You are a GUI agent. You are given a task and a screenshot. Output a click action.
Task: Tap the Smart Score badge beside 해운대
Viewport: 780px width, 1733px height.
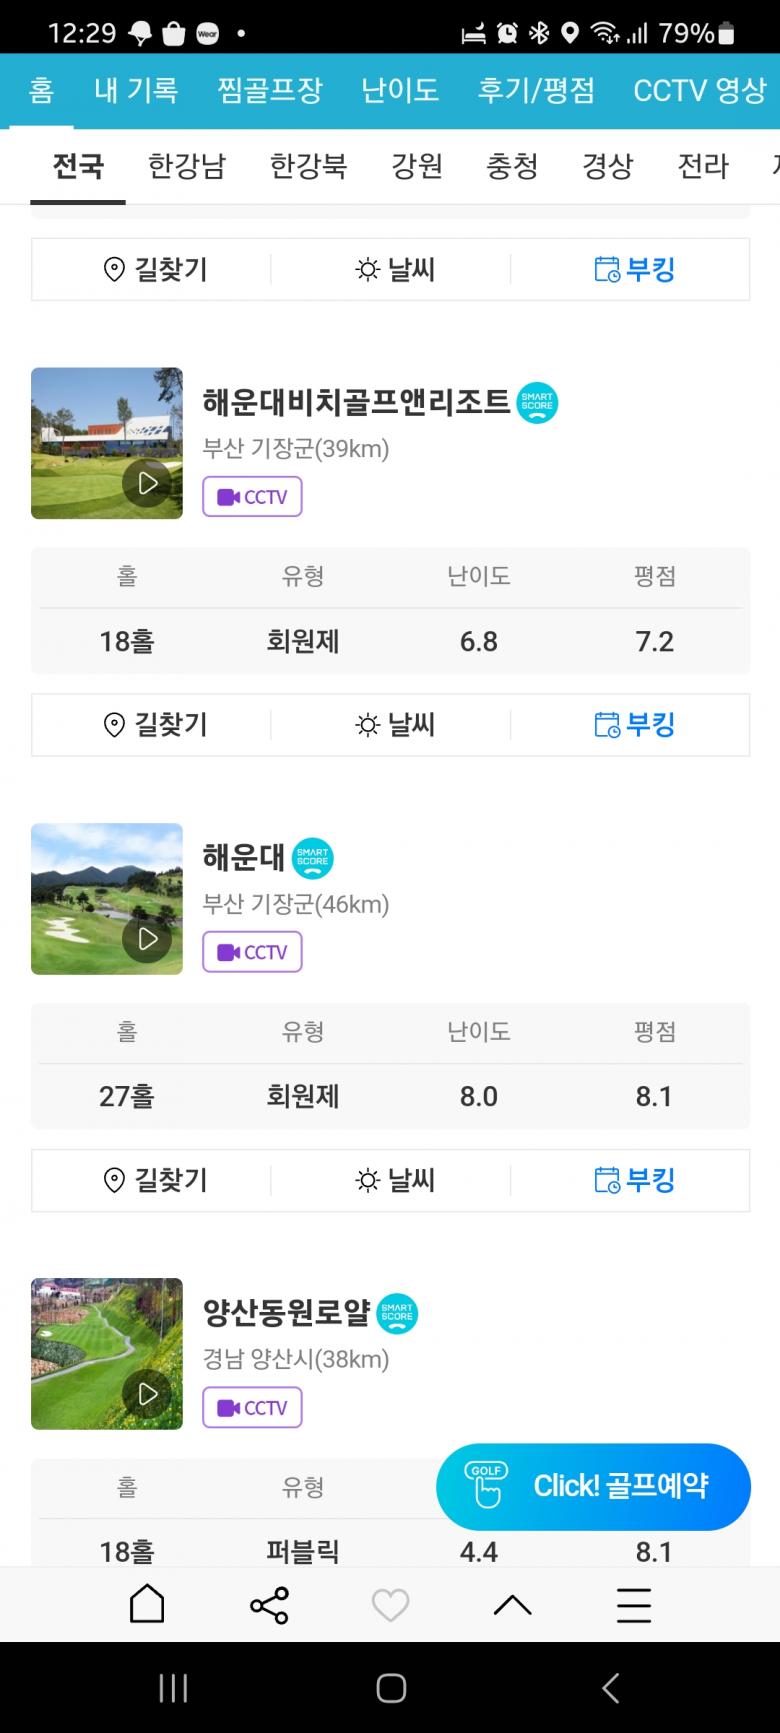click(313, 858)
